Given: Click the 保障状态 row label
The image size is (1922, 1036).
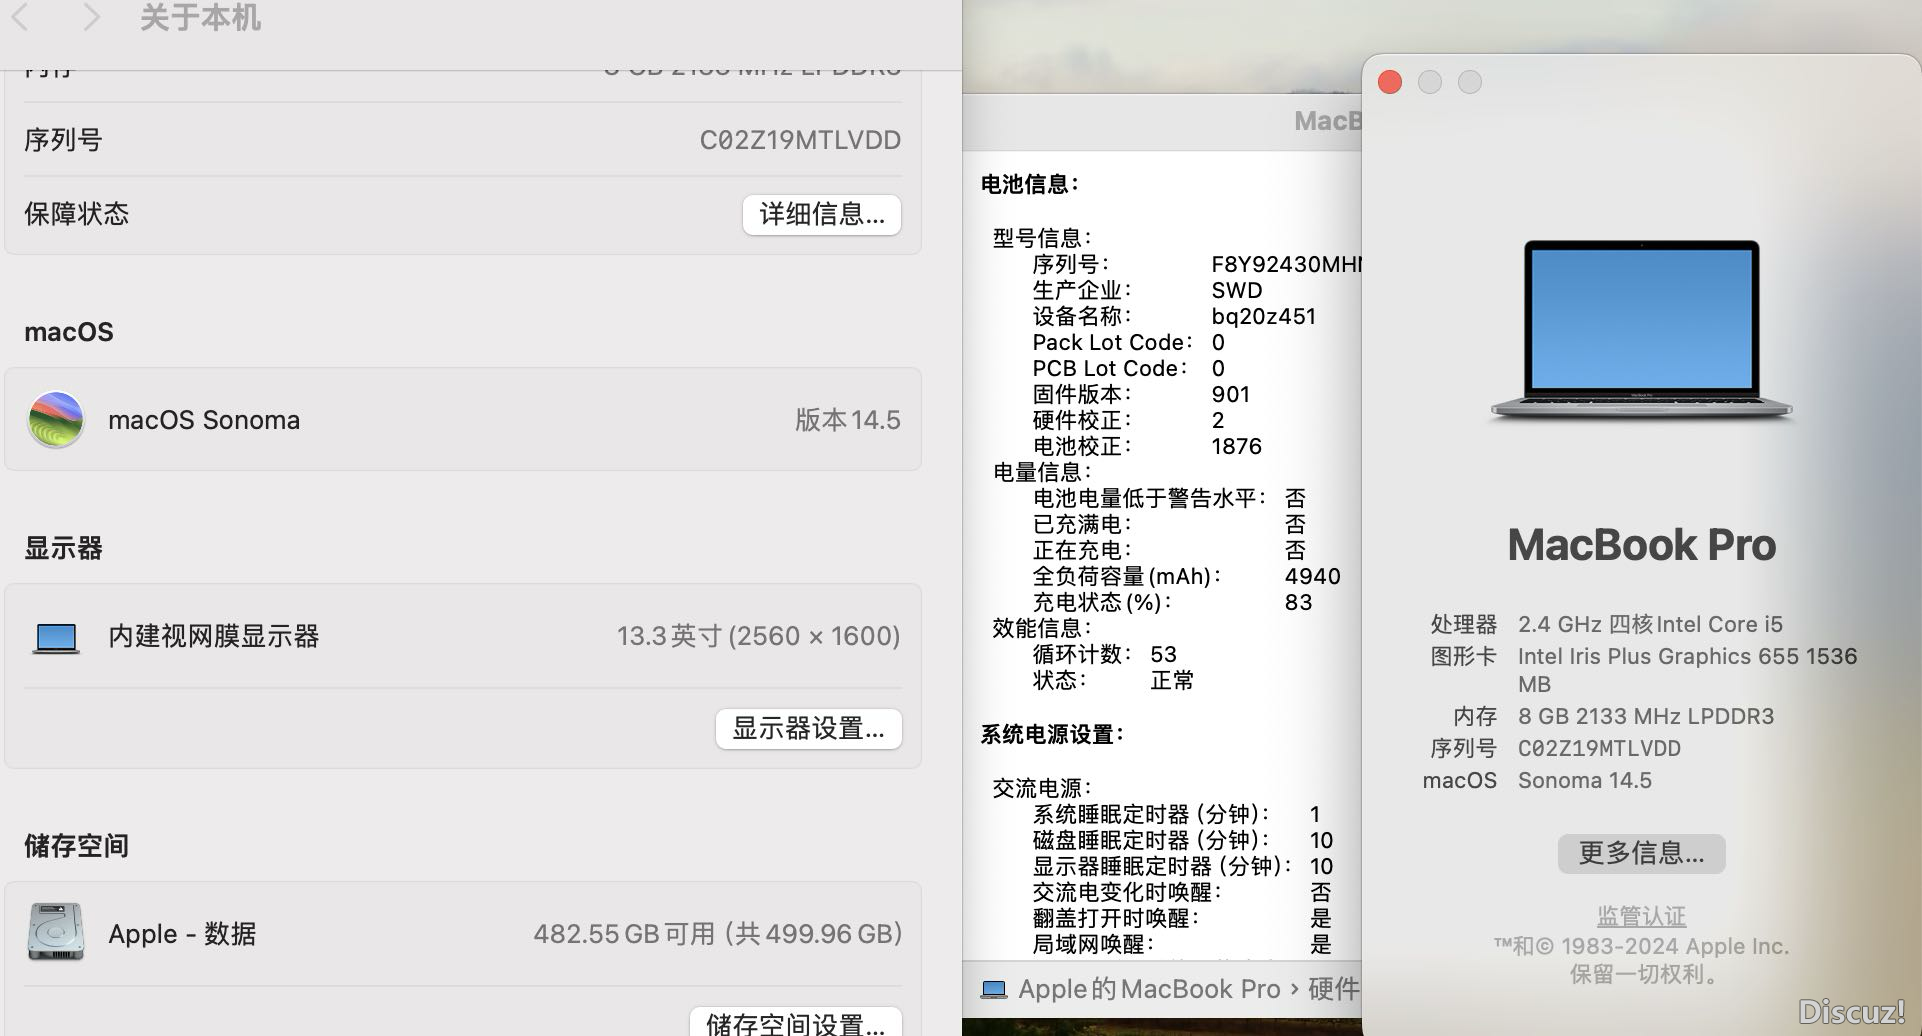Looking at the screenshot, I should [77, 213].
